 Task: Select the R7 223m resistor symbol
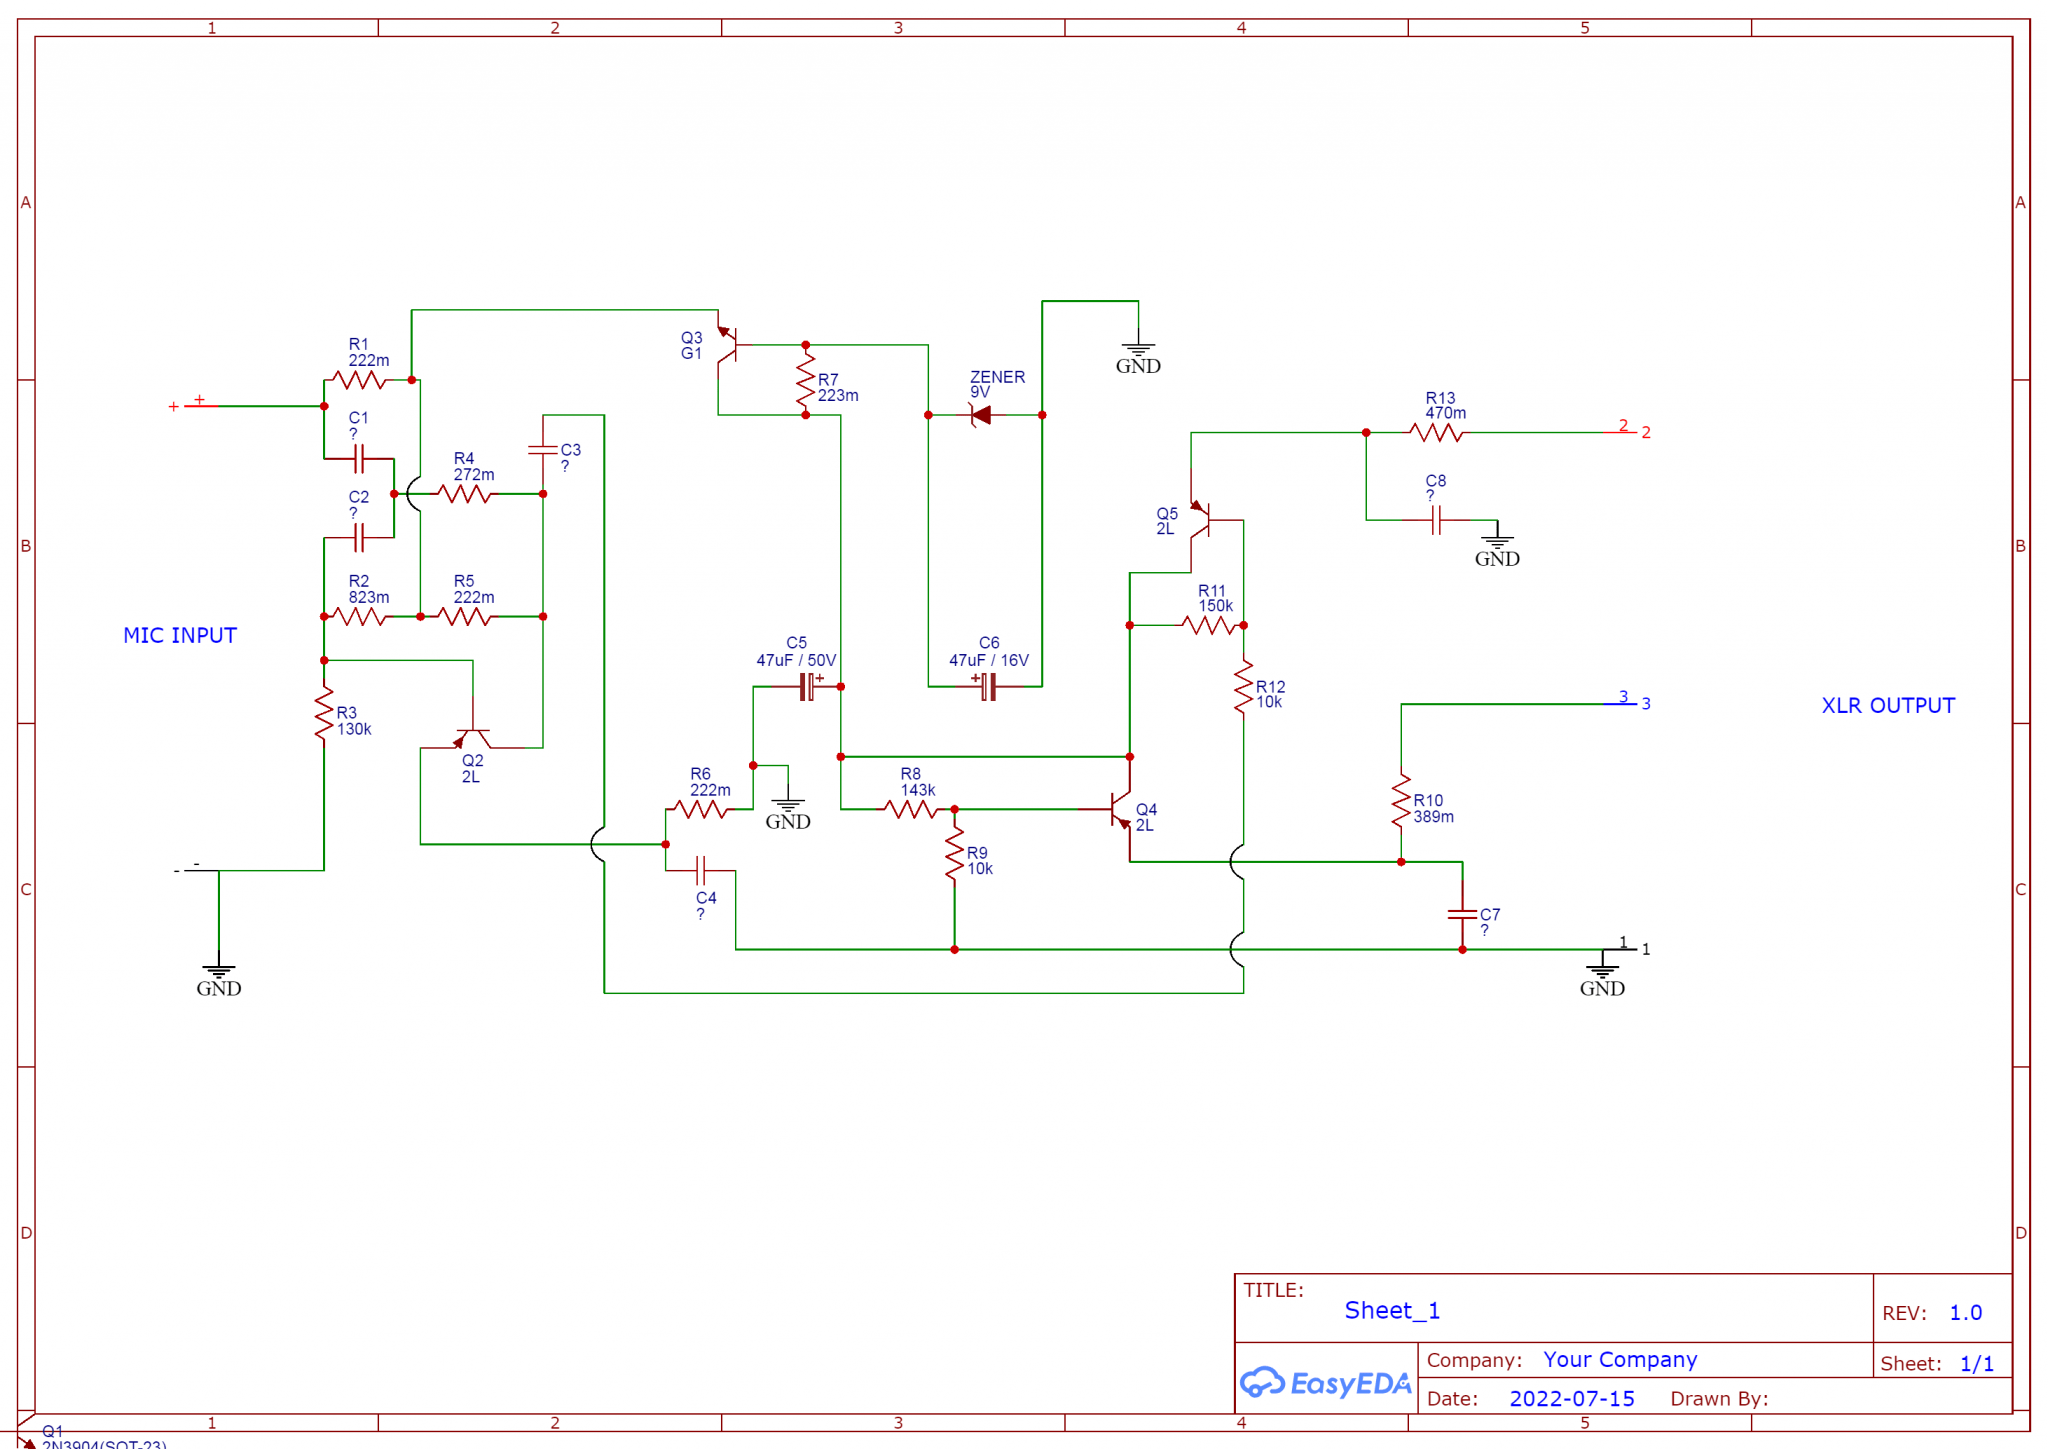coord(806,380)
